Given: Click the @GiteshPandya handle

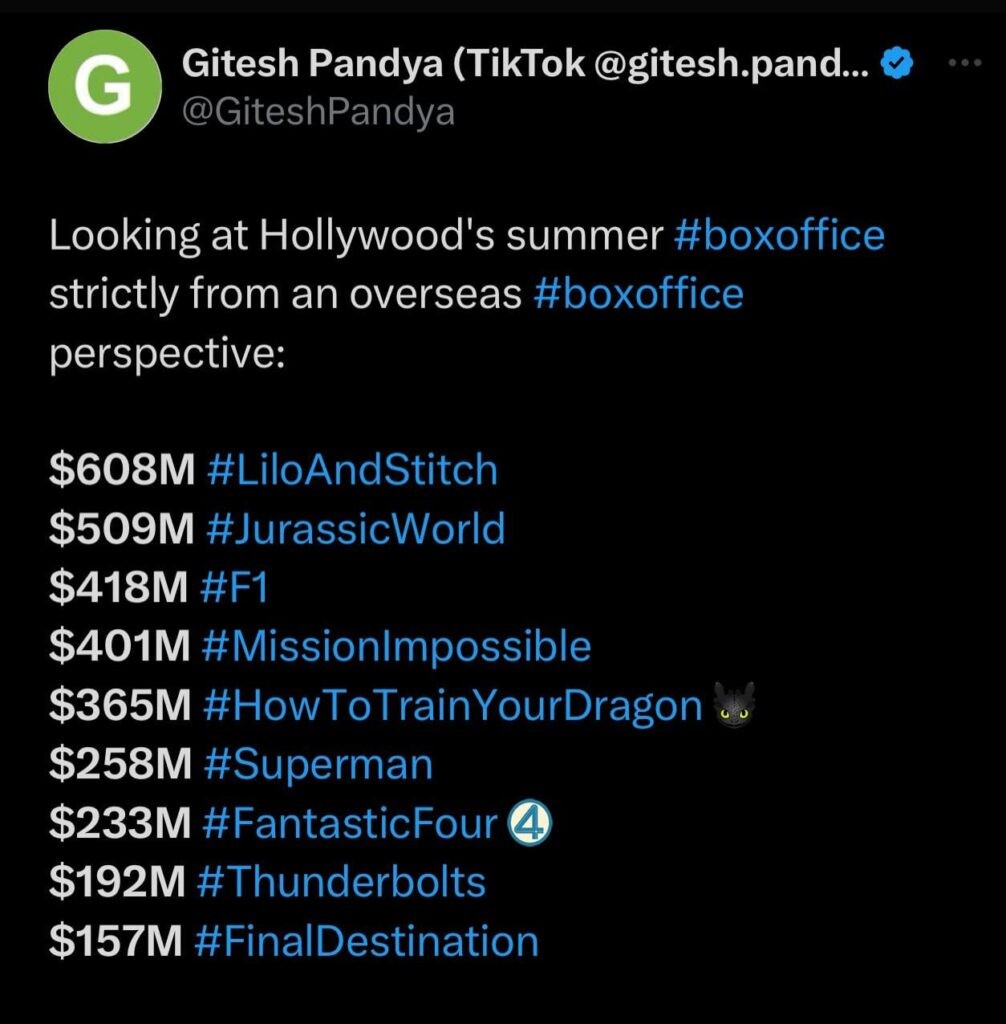Looking at the screenshot, I should point(318,112).
